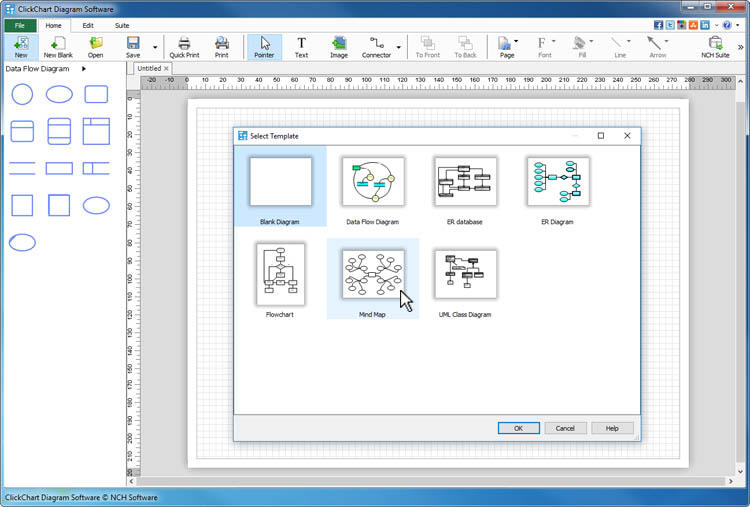Click the To Front icon
The height and width of the screenshot is (507, 750).
coord(428,47)
